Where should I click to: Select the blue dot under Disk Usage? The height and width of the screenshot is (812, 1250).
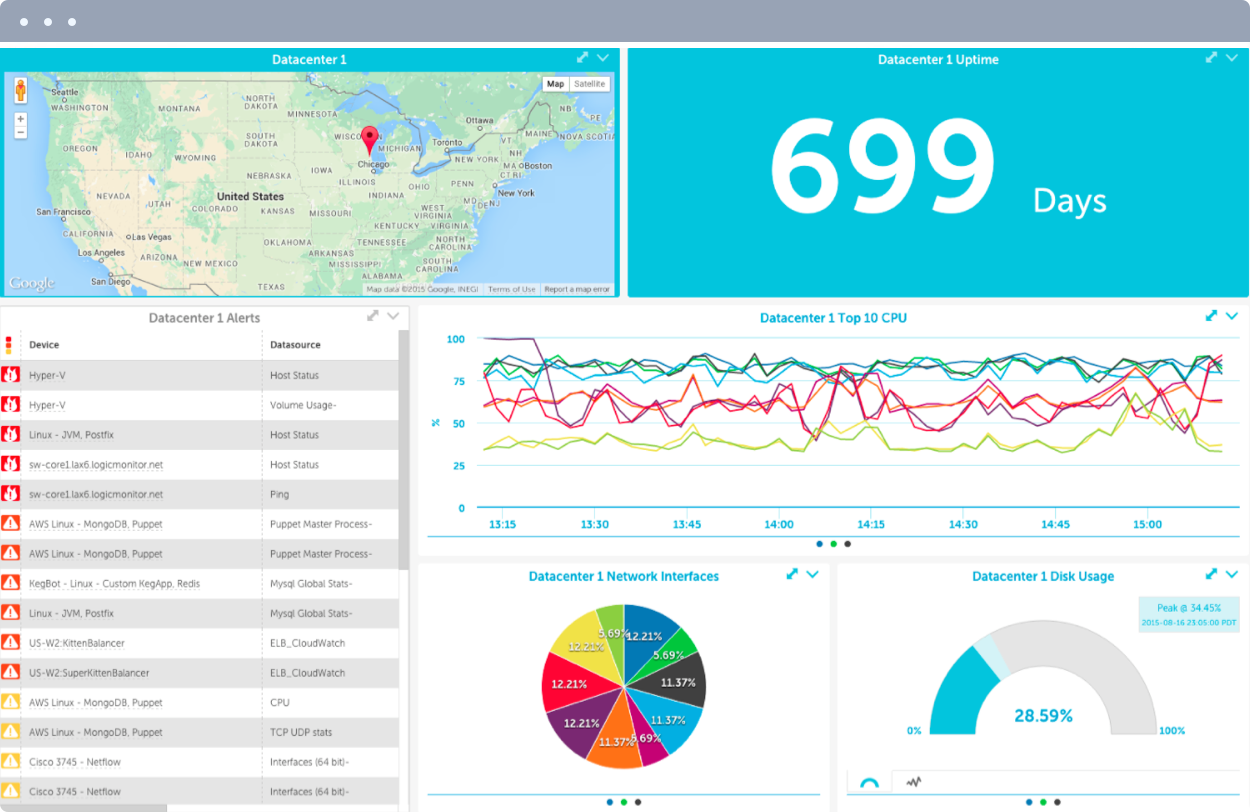(1029, 802)
